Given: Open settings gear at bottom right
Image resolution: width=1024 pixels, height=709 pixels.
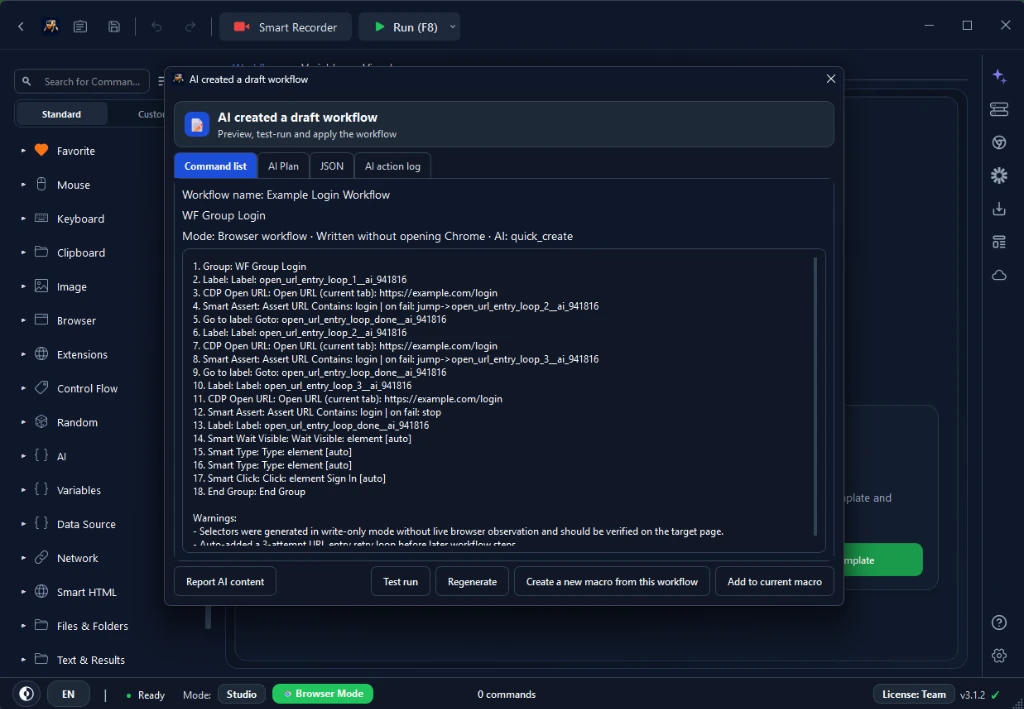Looking at the screenshot, I should [999, 655].
